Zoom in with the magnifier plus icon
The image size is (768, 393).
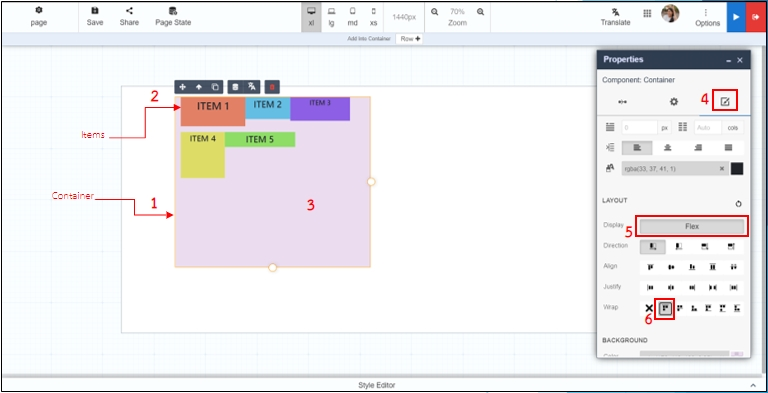click(x=480, y=12)
